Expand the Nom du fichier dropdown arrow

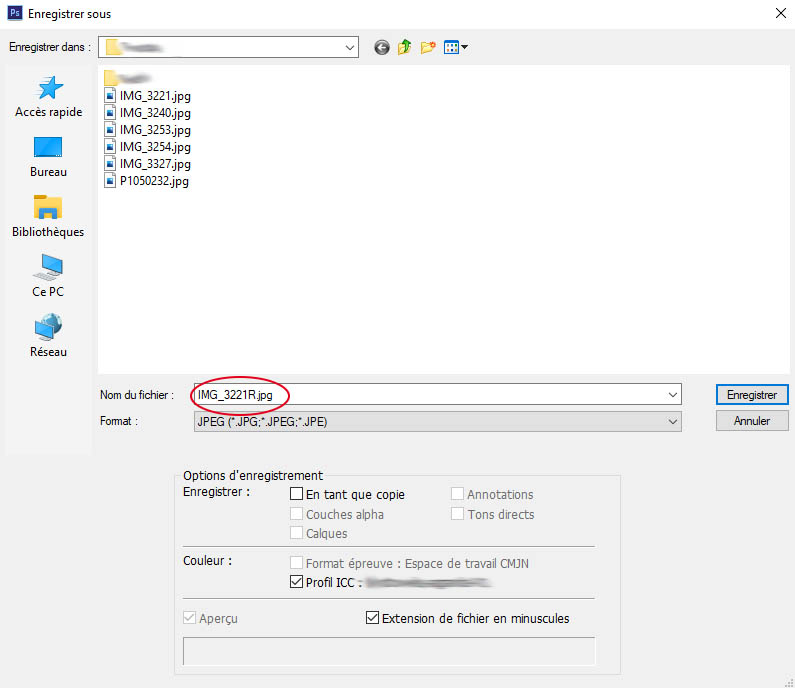672,395
